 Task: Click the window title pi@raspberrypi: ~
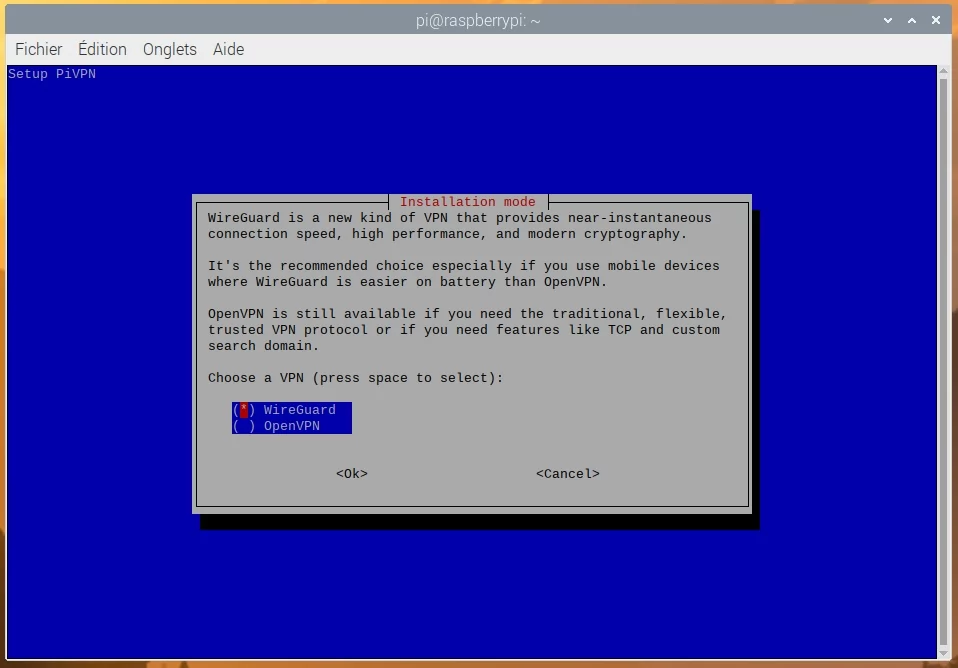[x=478, y=21]
